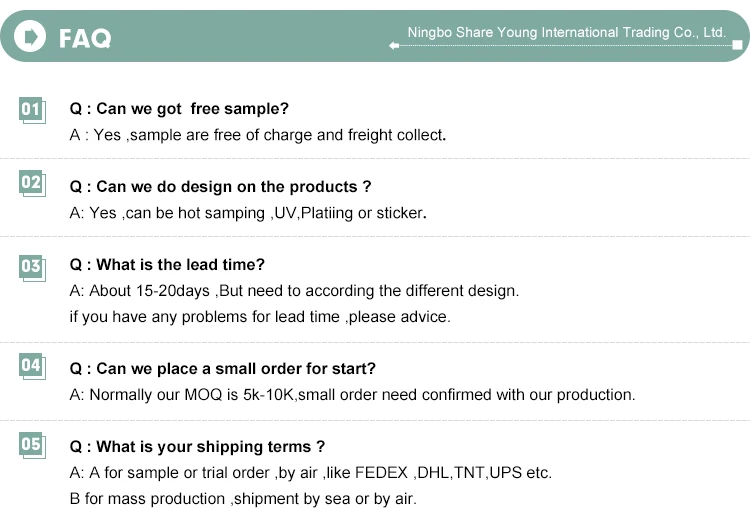Click the FAQ header title
Image resolution: width=750 pixels, height=526 pixels.
(85, 38)
